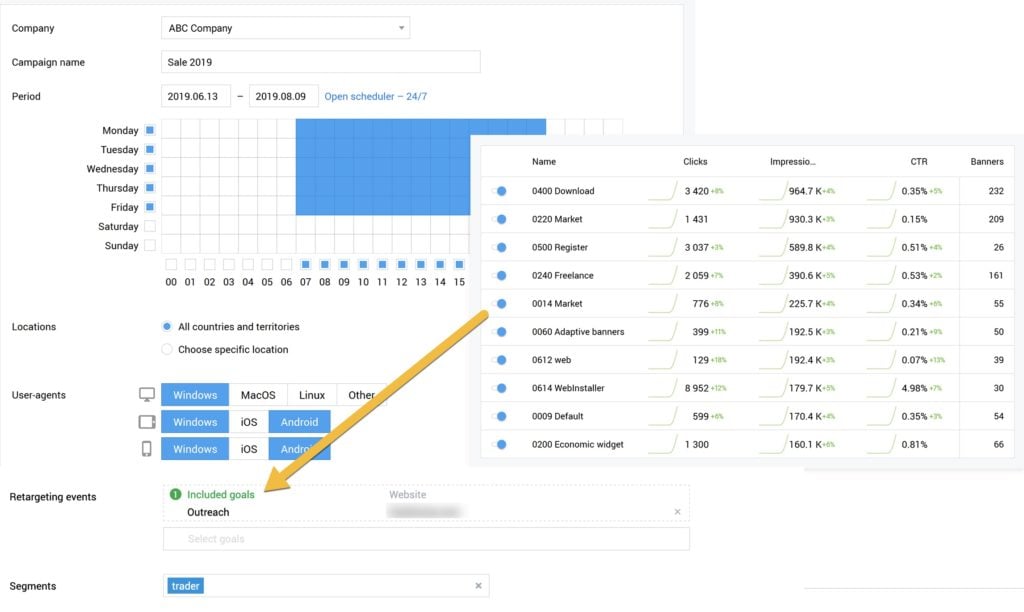Image resolution: width=1024 pixels, height=612 pixels.
Task: Sort by Impressions column
Action: click(x=792, y=161)
